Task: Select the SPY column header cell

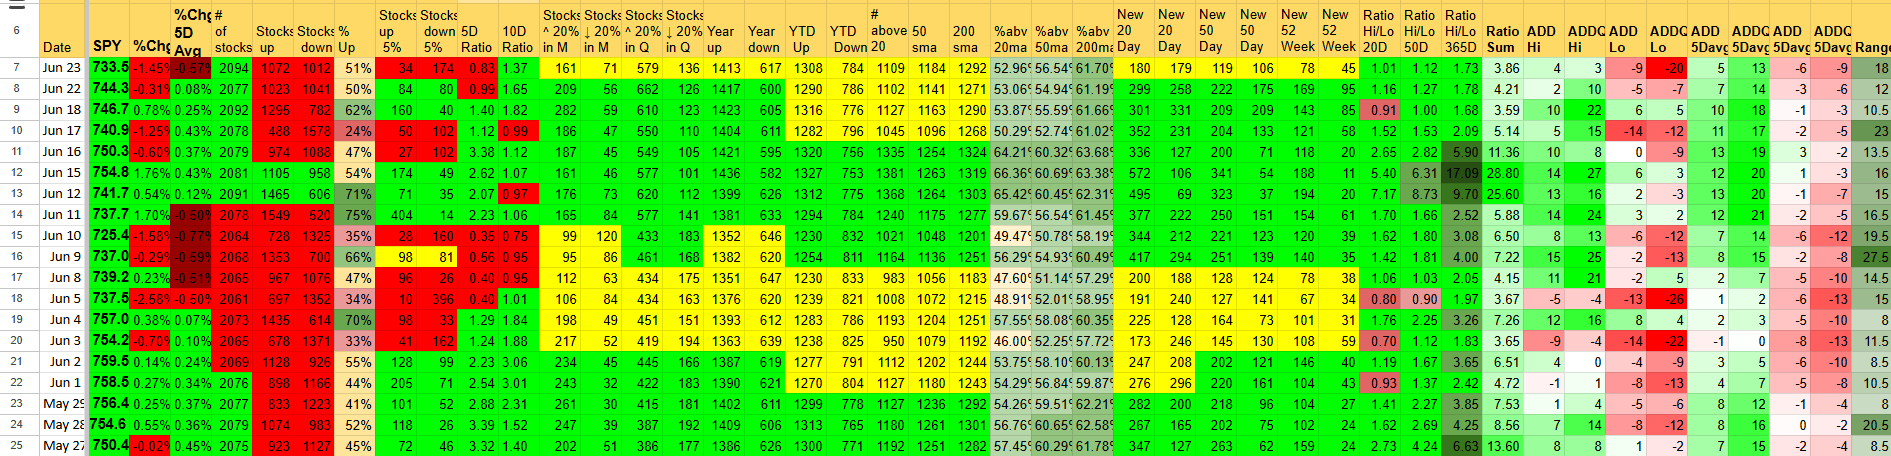Action: [x=108, y=30]
